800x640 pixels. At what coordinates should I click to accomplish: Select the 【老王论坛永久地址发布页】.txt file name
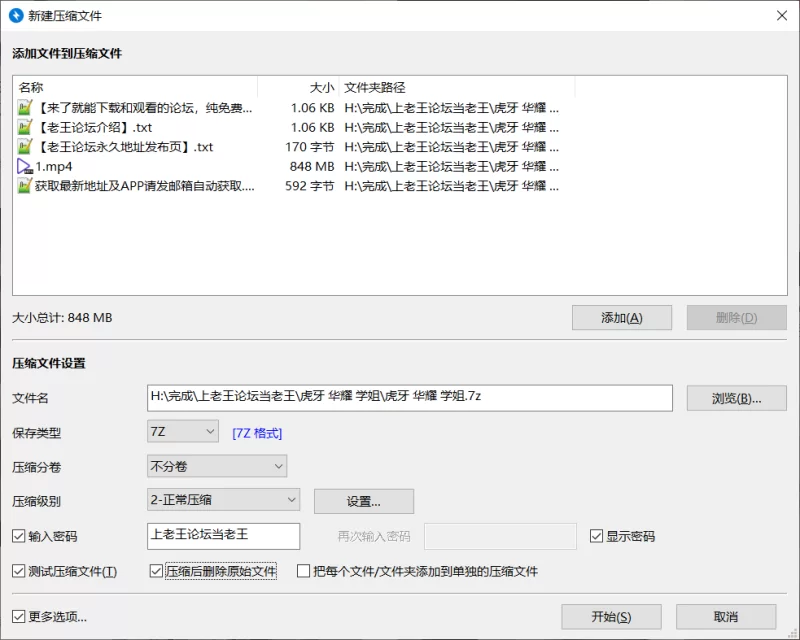(124, 147)
